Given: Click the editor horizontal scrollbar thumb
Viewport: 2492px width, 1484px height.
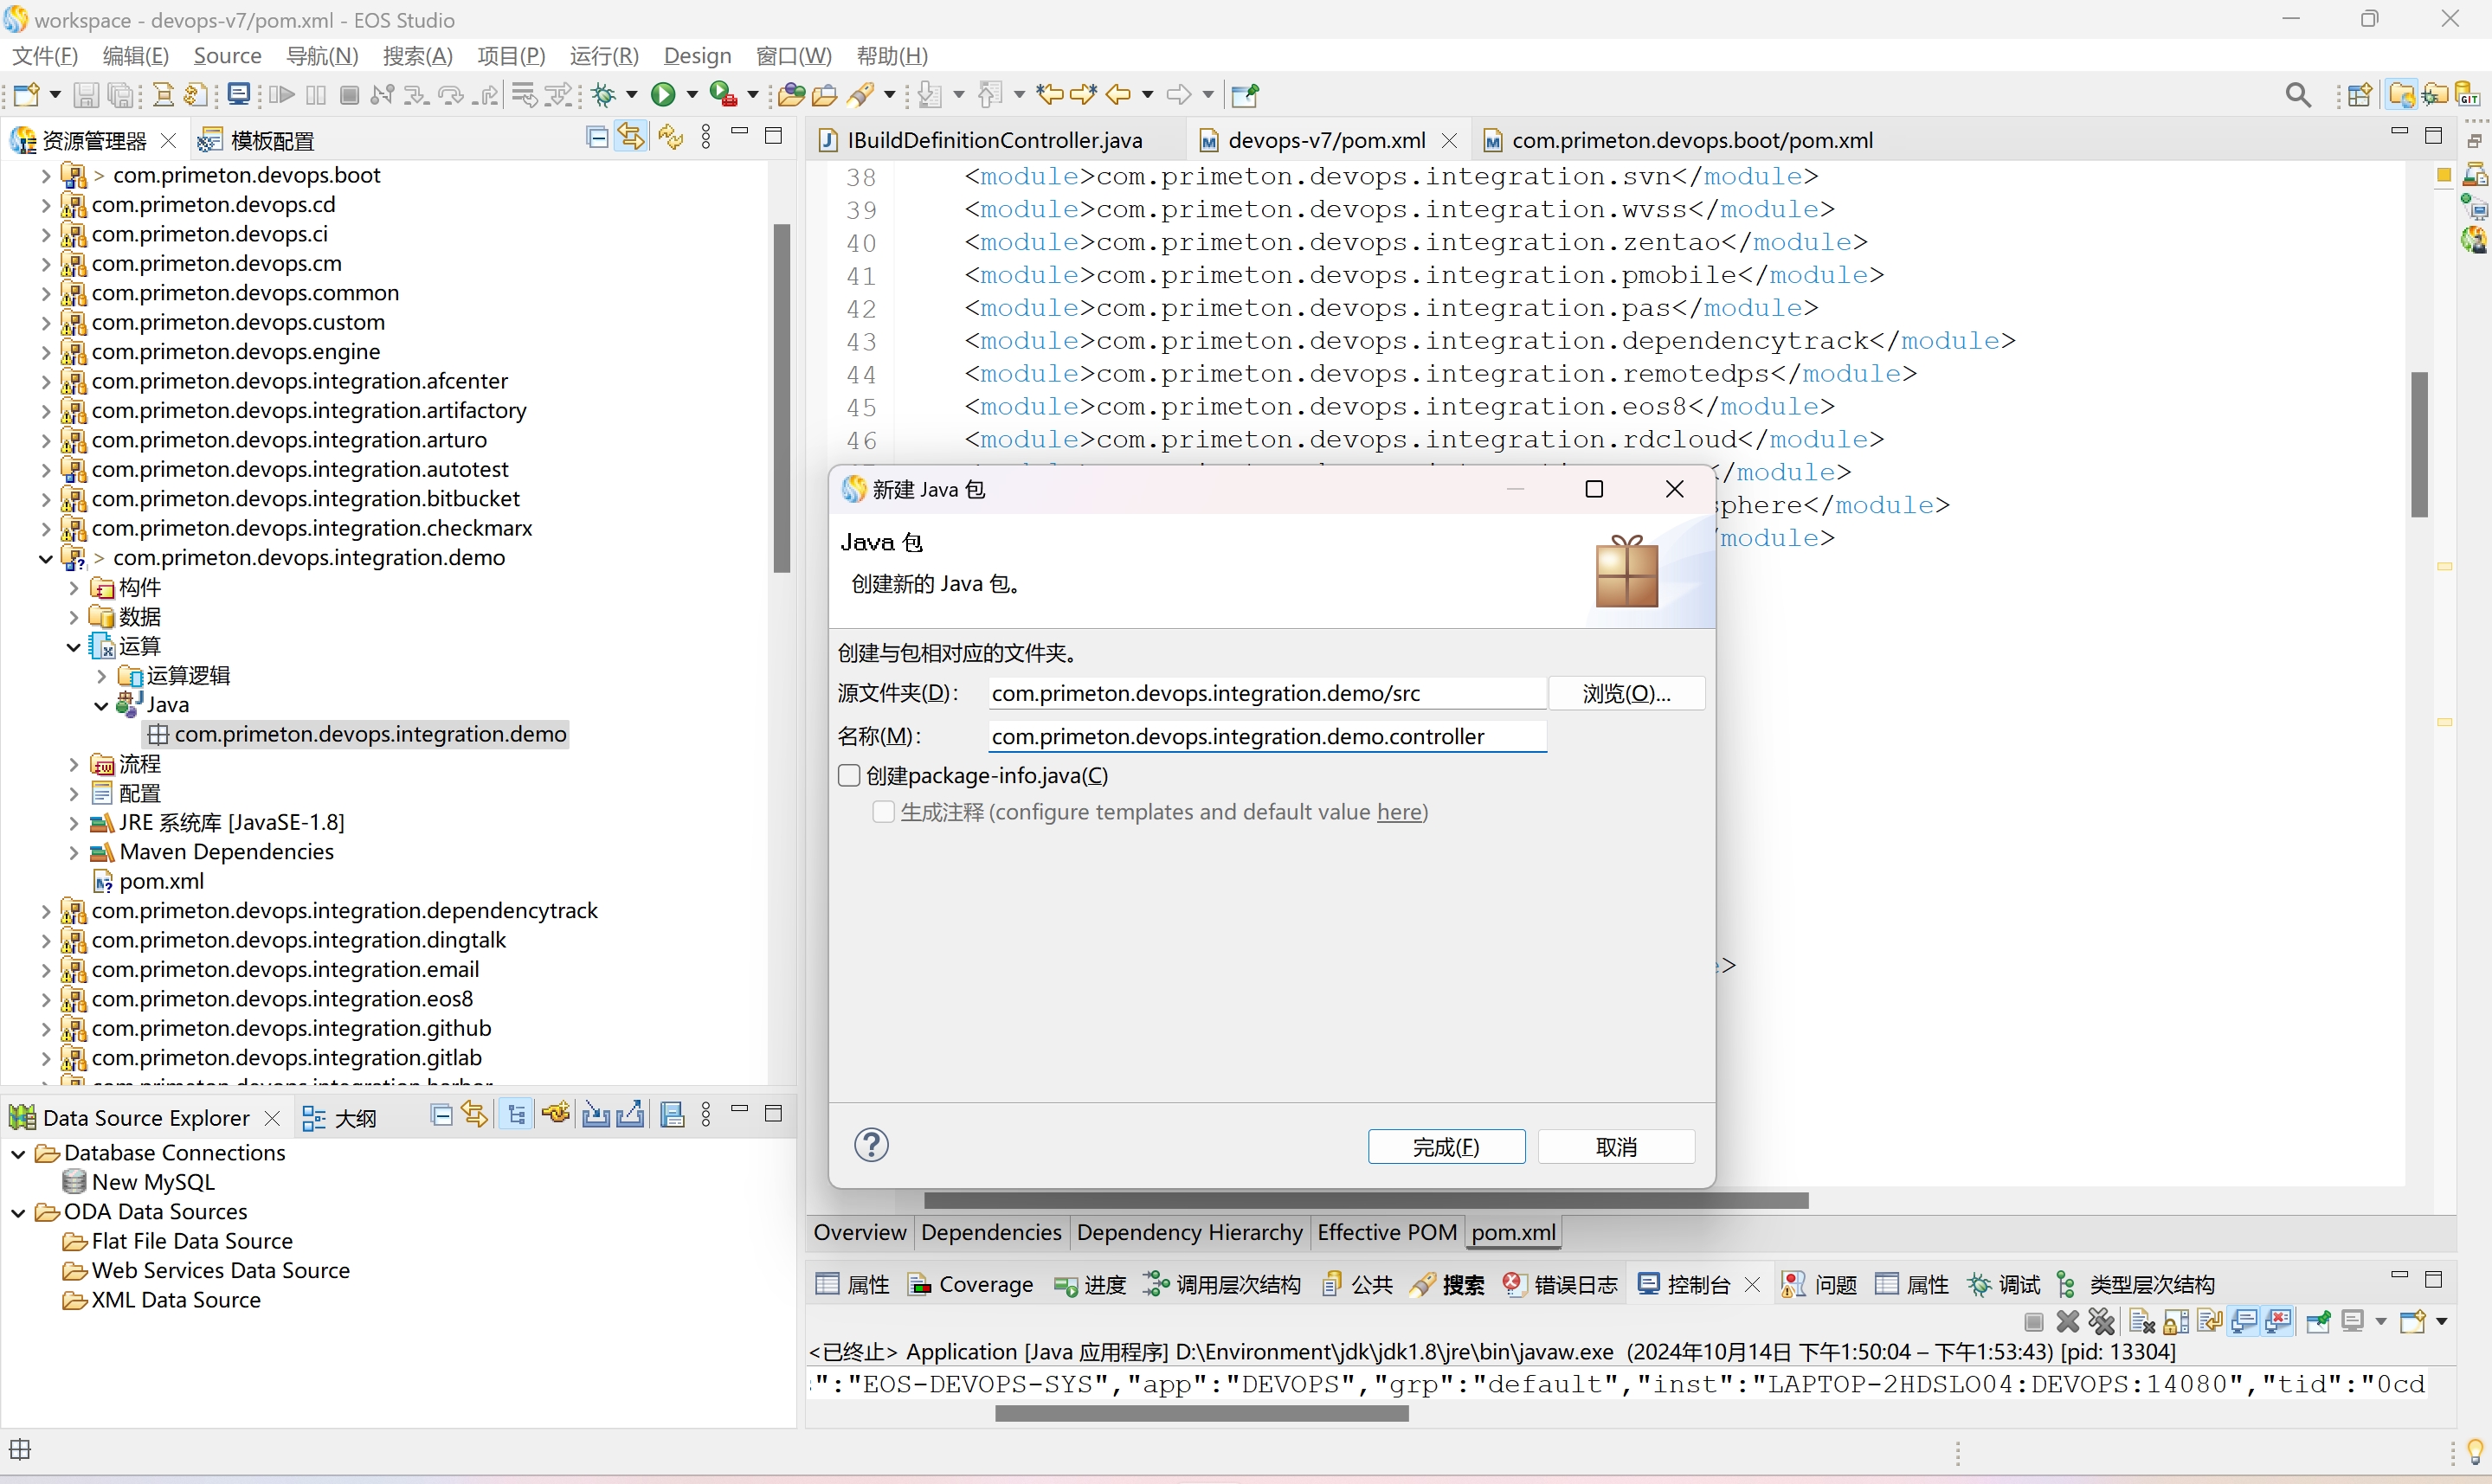Looking at the screenshot, I should point(1365,1200).
